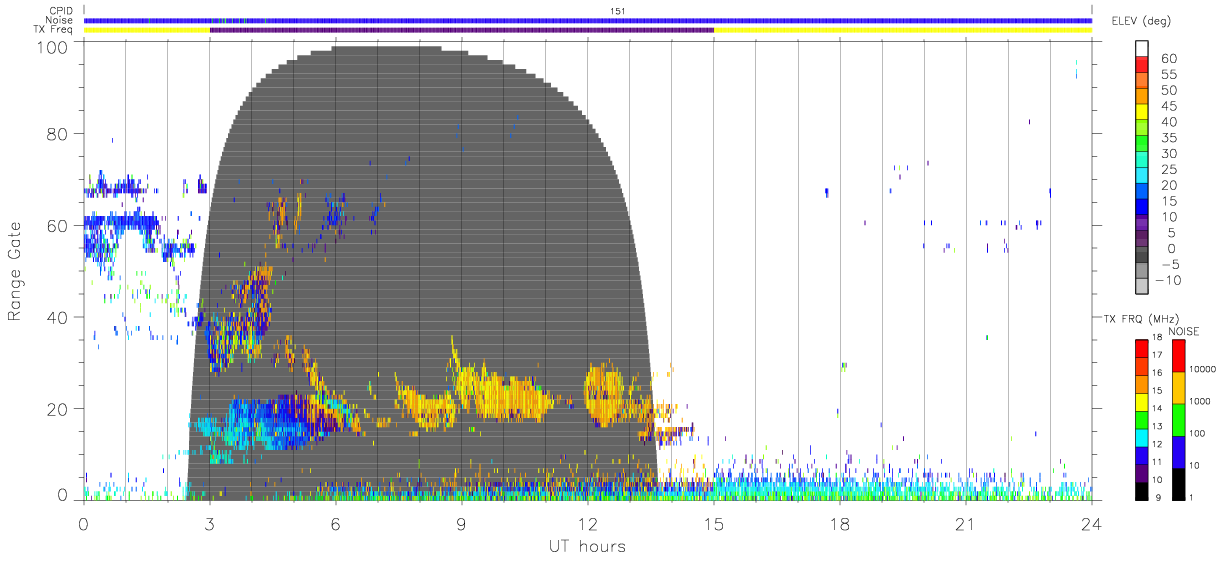Click the UT hours tick label '24'

(1092, 525)
